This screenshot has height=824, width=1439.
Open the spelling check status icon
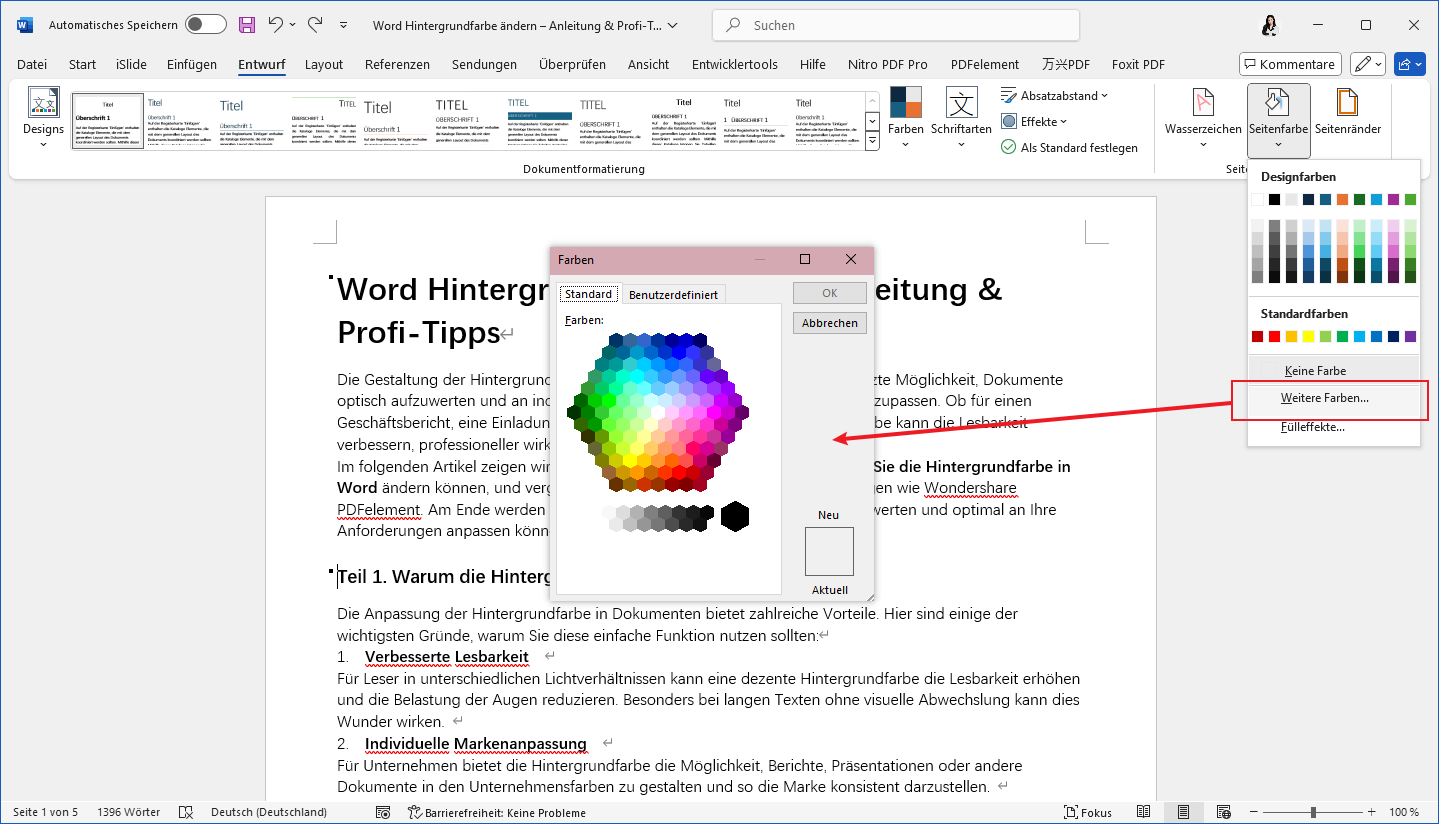click(x=185, y=812)
